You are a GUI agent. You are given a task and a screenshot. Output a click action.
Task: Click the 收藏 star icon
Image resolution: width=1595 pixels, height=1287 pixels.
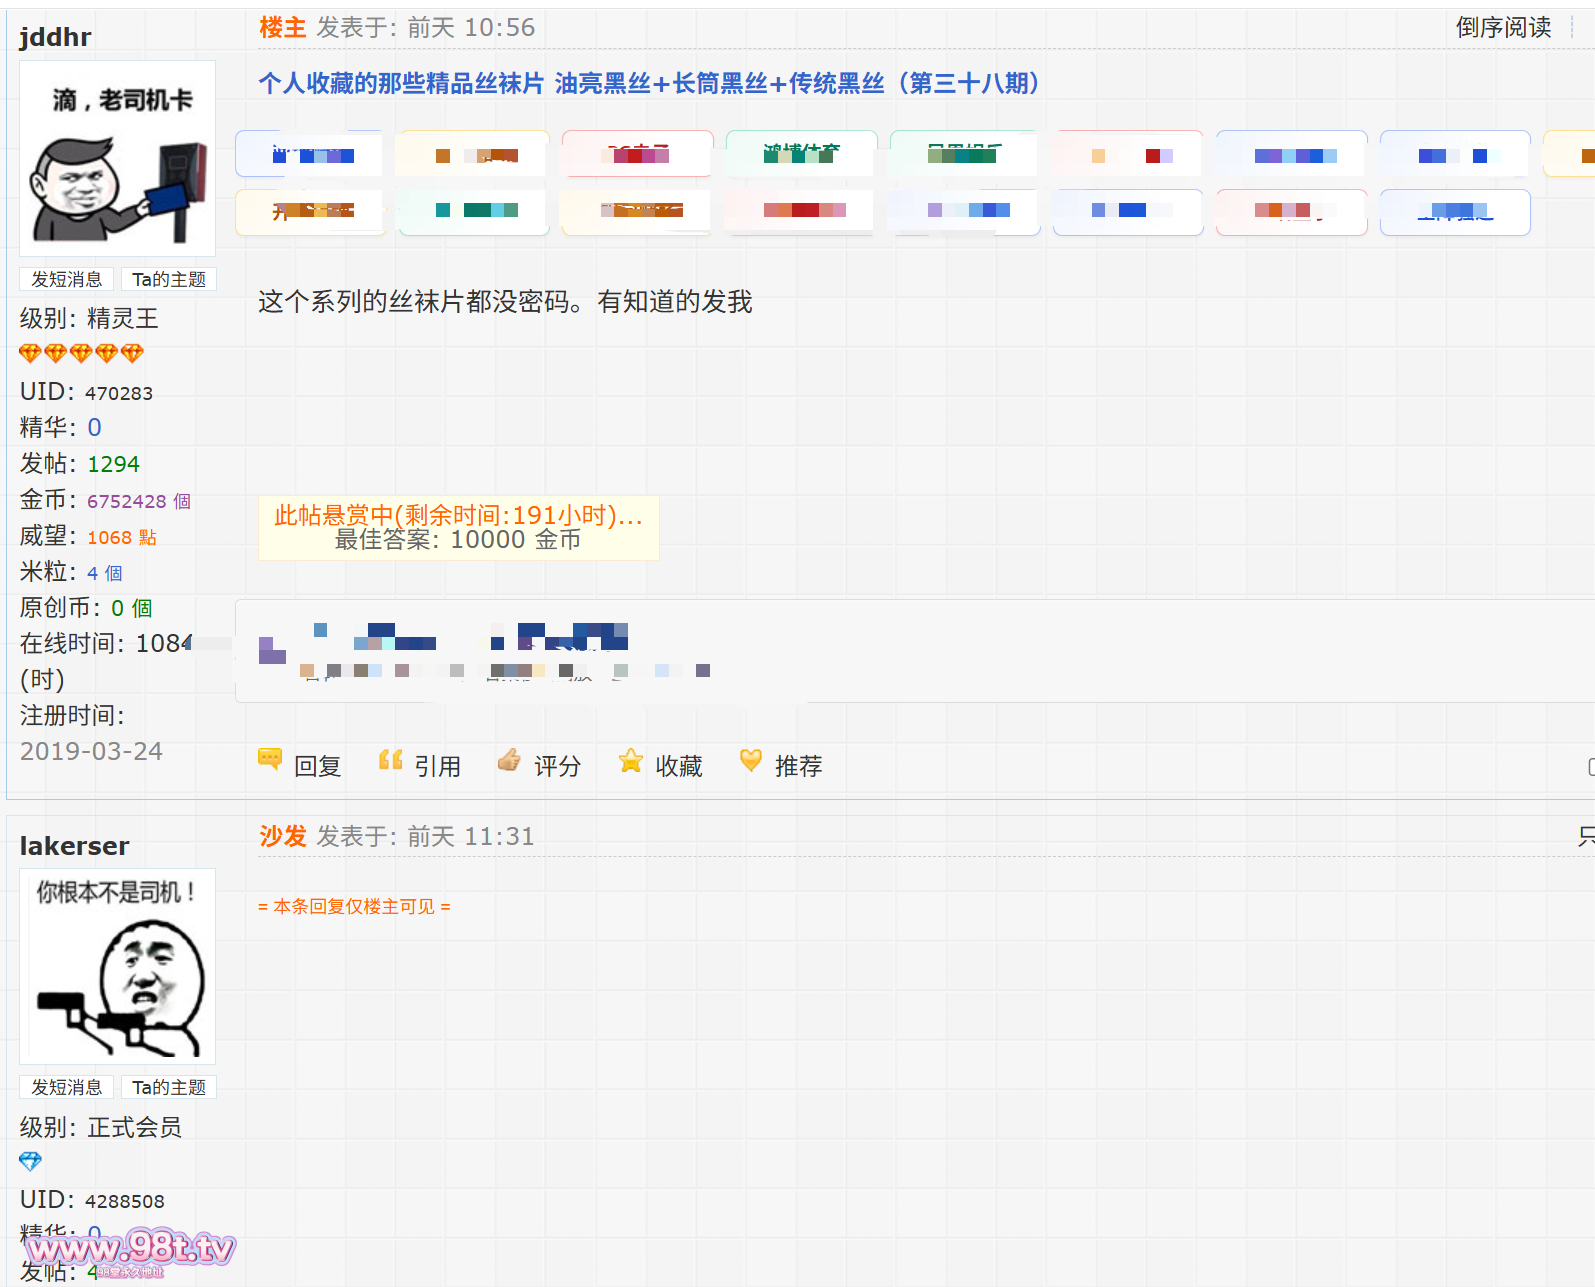(x=630, y=761)
